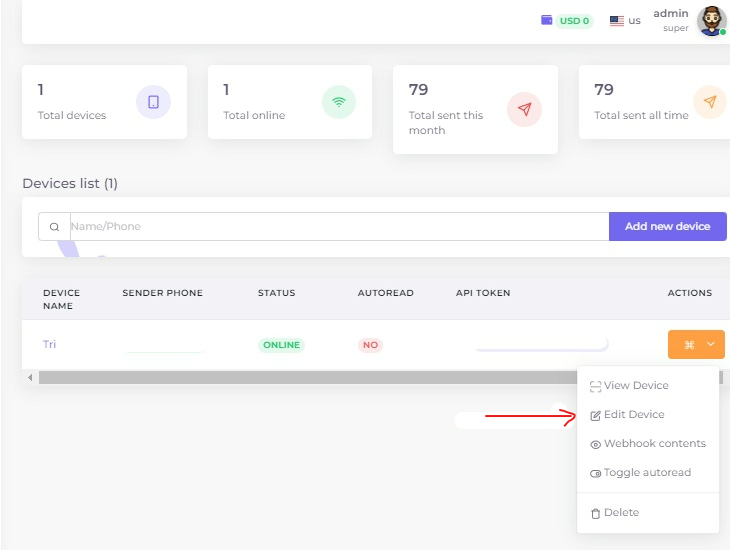Select View Device from actions menu
730x550 pixels.
click(636, 385)
